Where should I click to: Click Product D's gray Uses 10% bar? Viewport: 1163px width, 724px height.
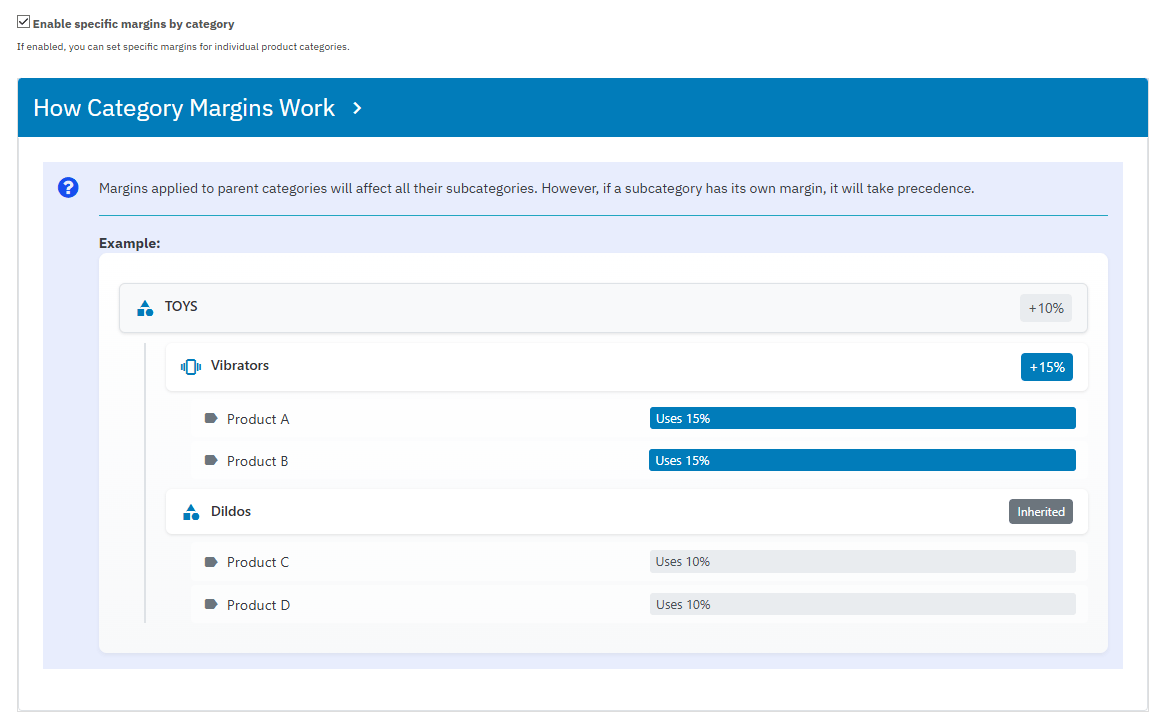point(862,605)
